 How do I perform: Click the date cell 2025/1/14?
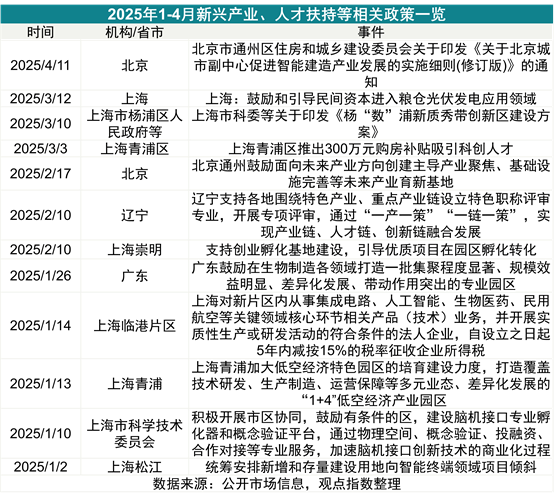pyautogui.click(x=40, y=325)
